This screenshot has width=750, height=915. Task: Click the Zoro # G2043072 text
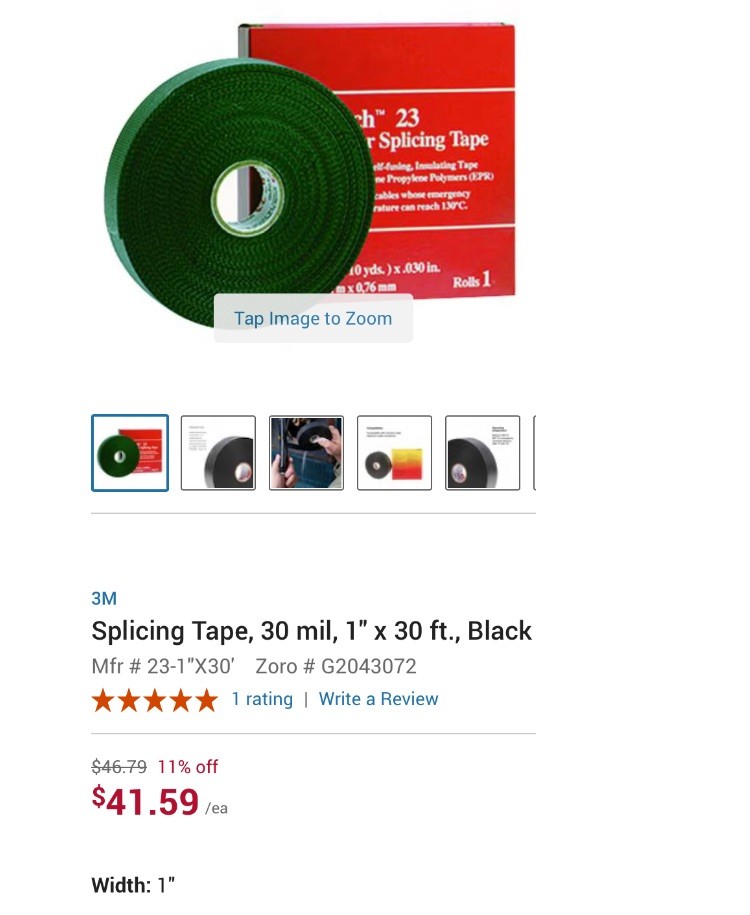[336, 666]
